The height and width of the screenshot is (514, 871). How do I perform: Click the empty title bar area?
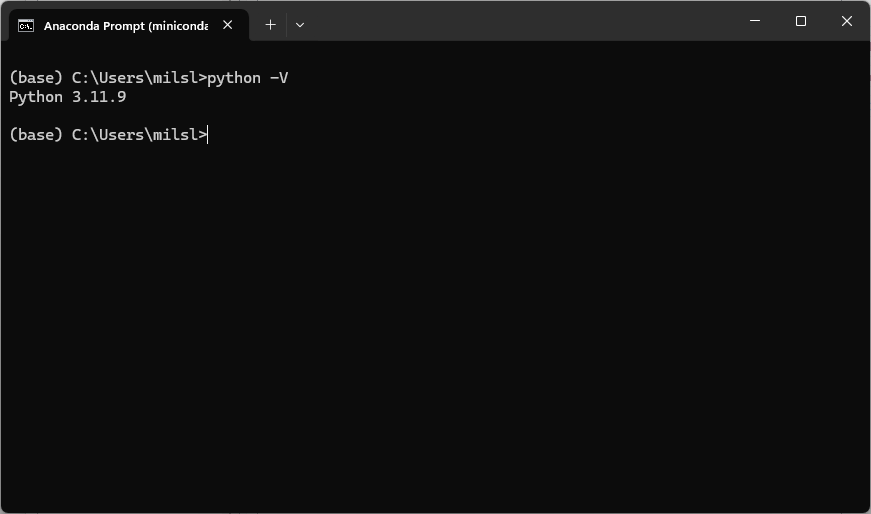click(520, 21)
